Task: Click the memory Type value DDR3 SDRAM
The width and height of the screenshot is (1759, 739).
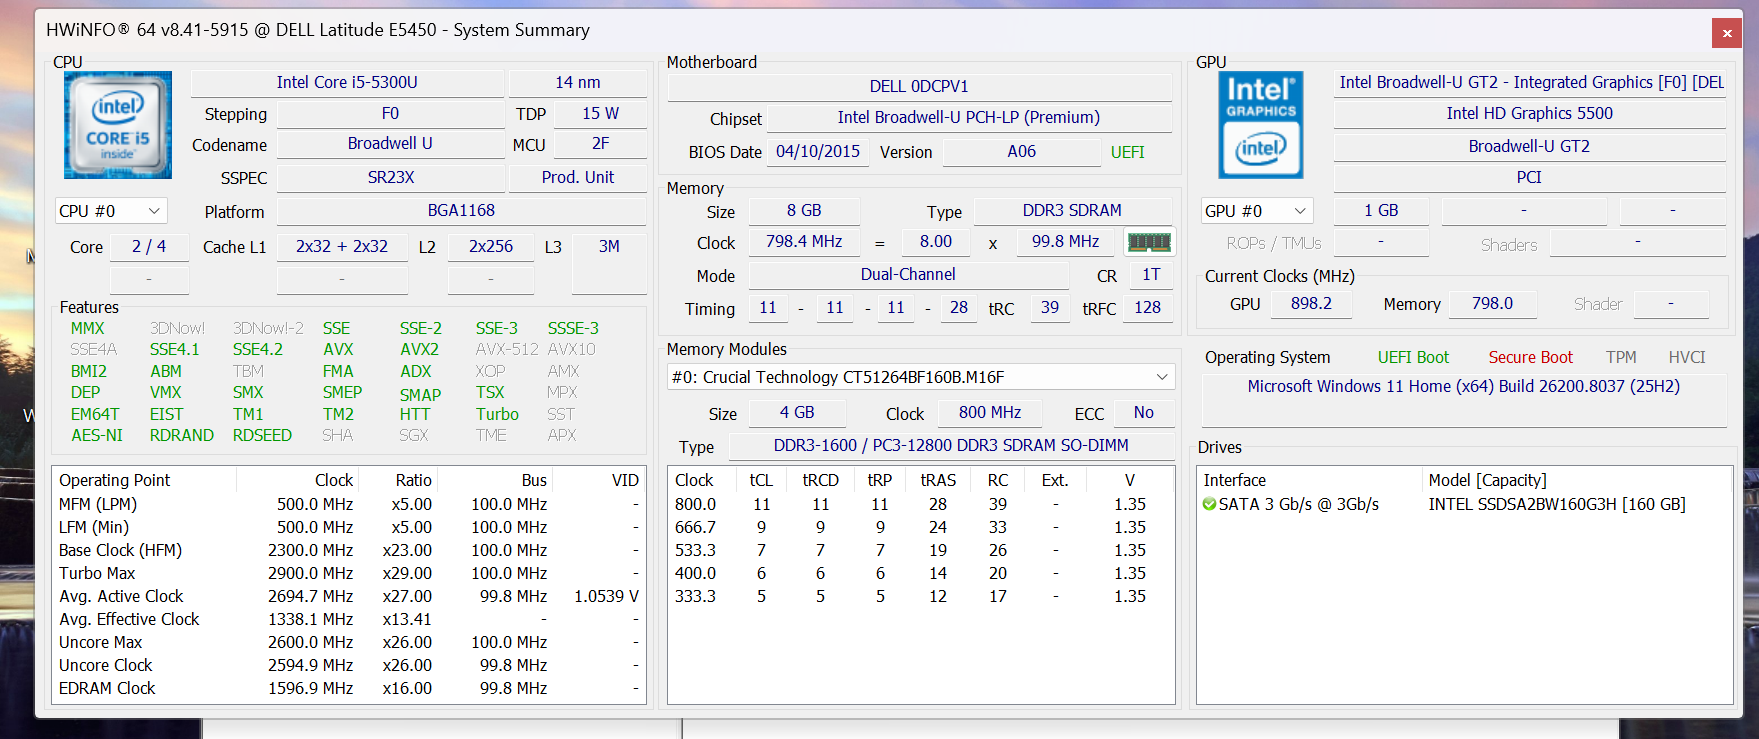Action: (1072, 210)
